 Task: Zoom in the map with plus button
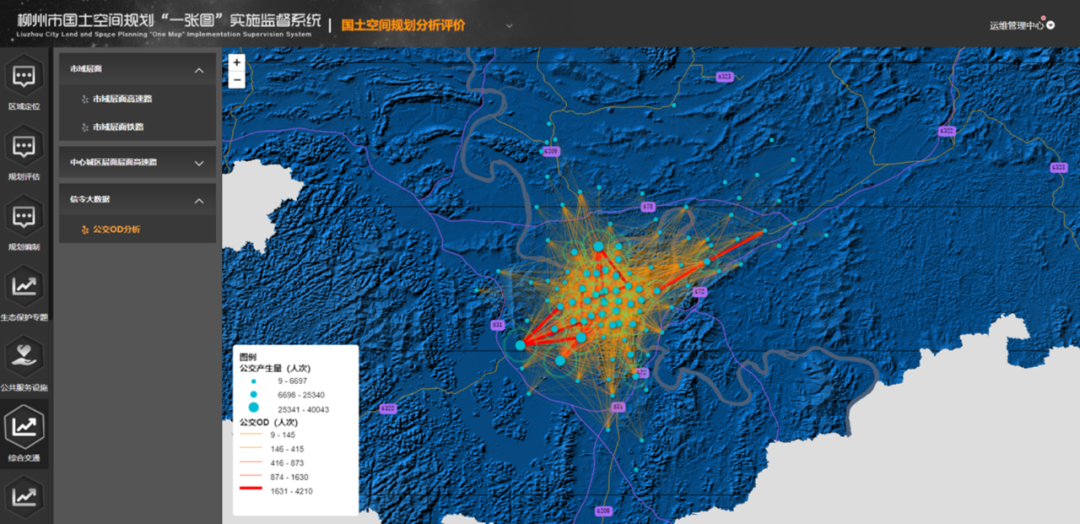[236, 62]
